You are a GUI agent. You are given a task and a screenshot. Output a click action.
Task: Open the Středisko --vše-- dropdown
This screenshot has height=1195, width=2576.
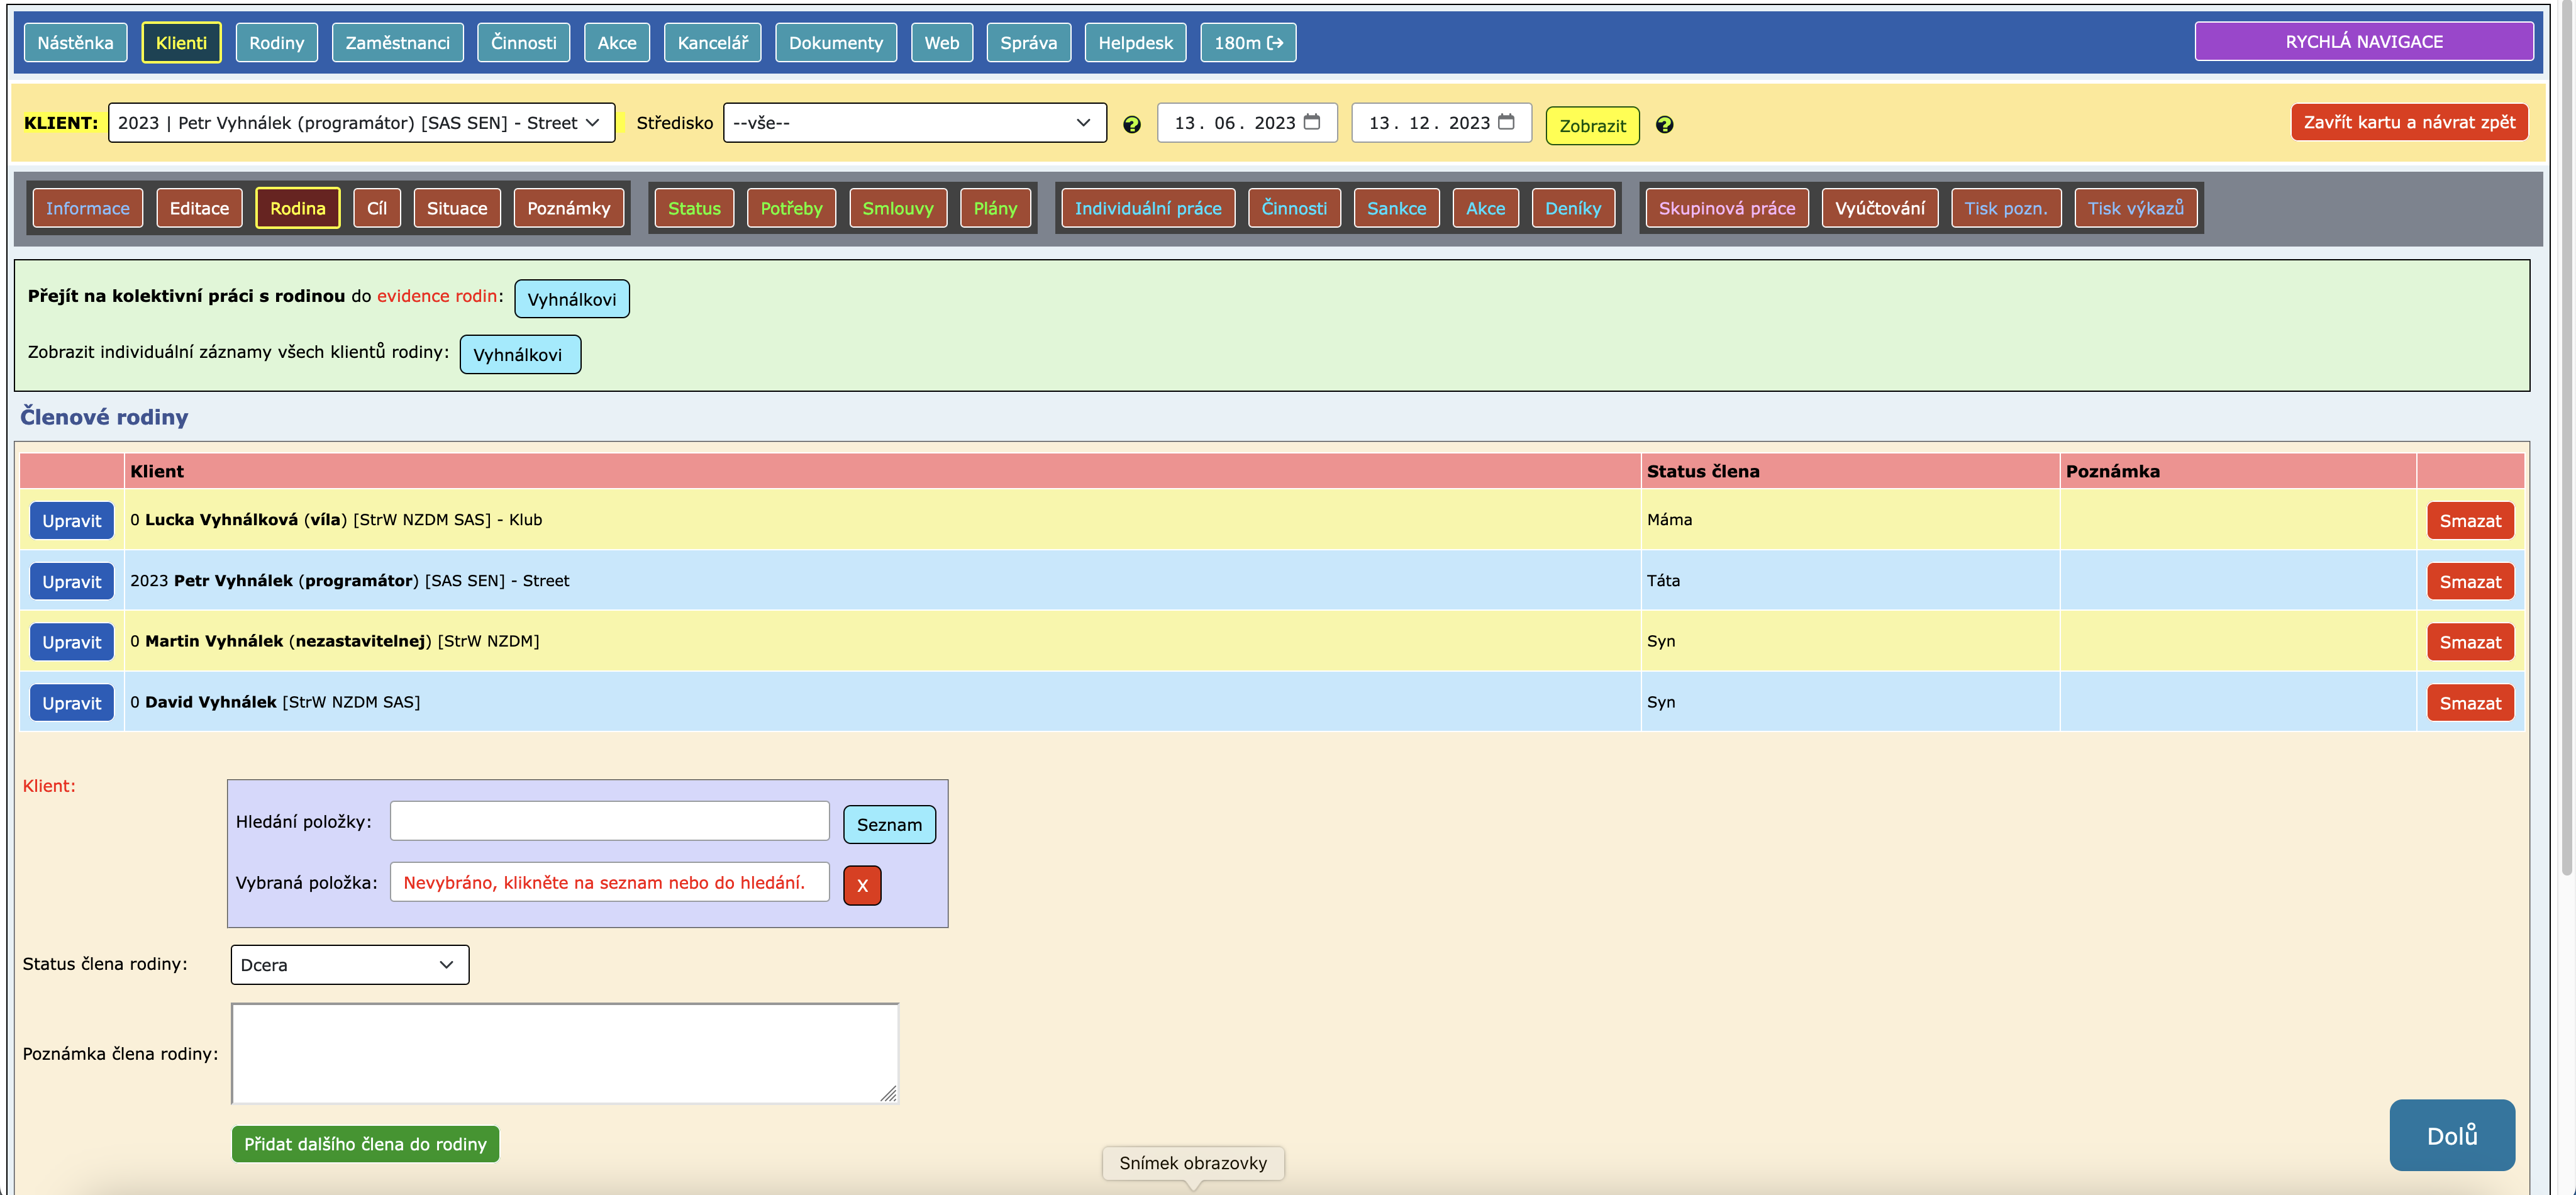(x=913, y=123)
